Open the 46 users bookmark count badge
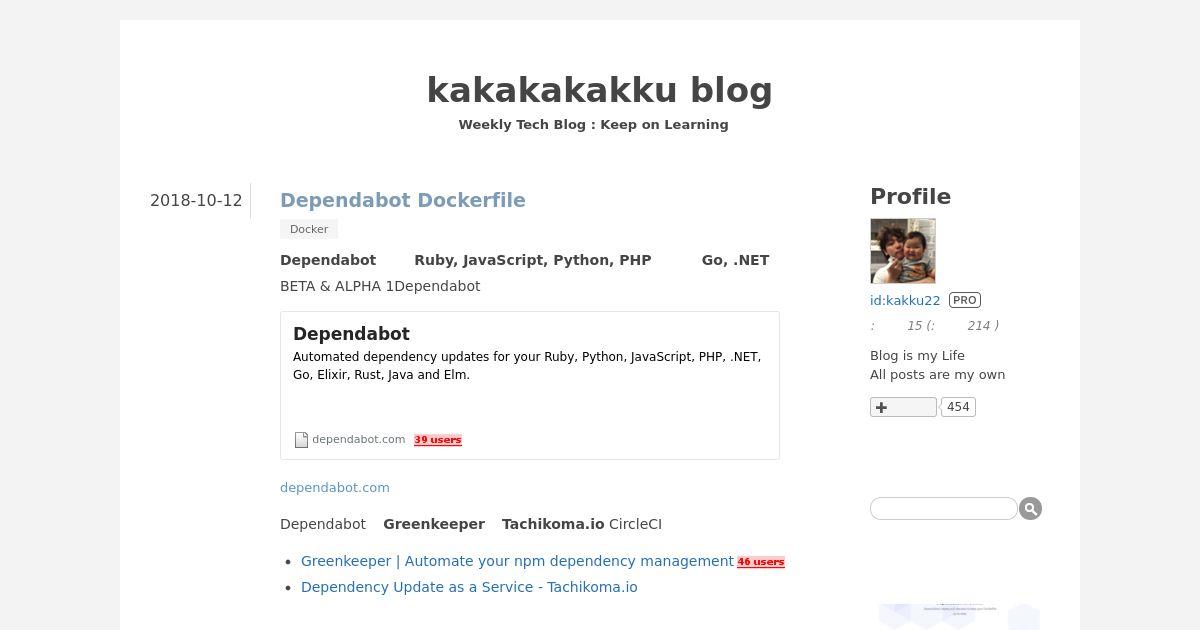 pyautogui.click(x=761, y=562)
